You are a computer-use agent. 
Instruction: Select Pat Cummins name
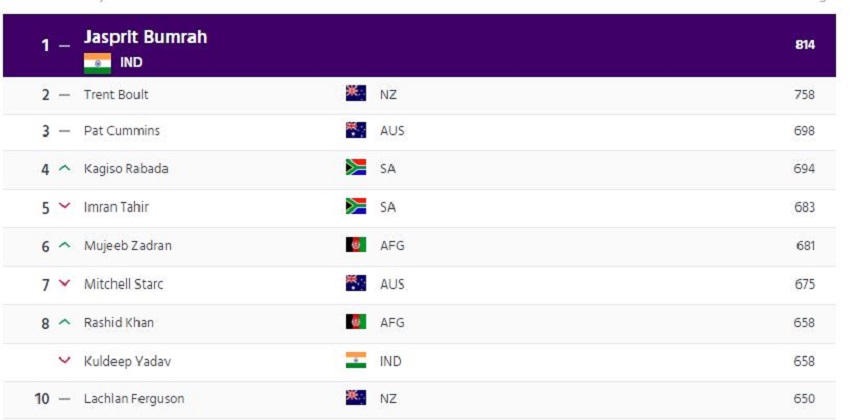coord(122,131)
